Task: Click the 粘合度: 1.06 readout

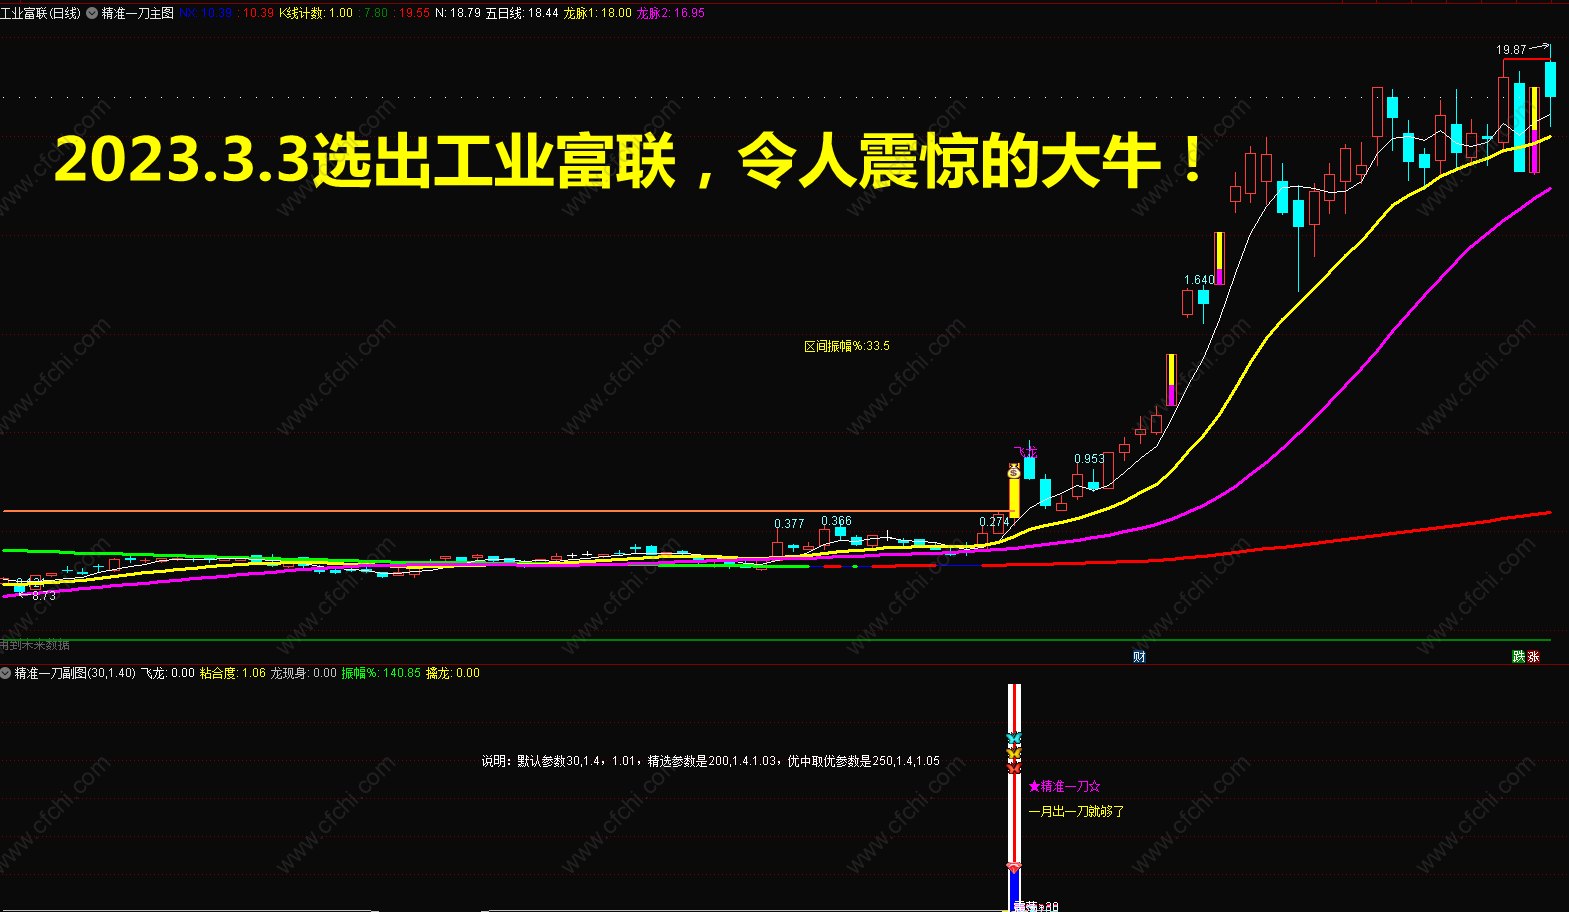Action: click(x=233, y=673)
